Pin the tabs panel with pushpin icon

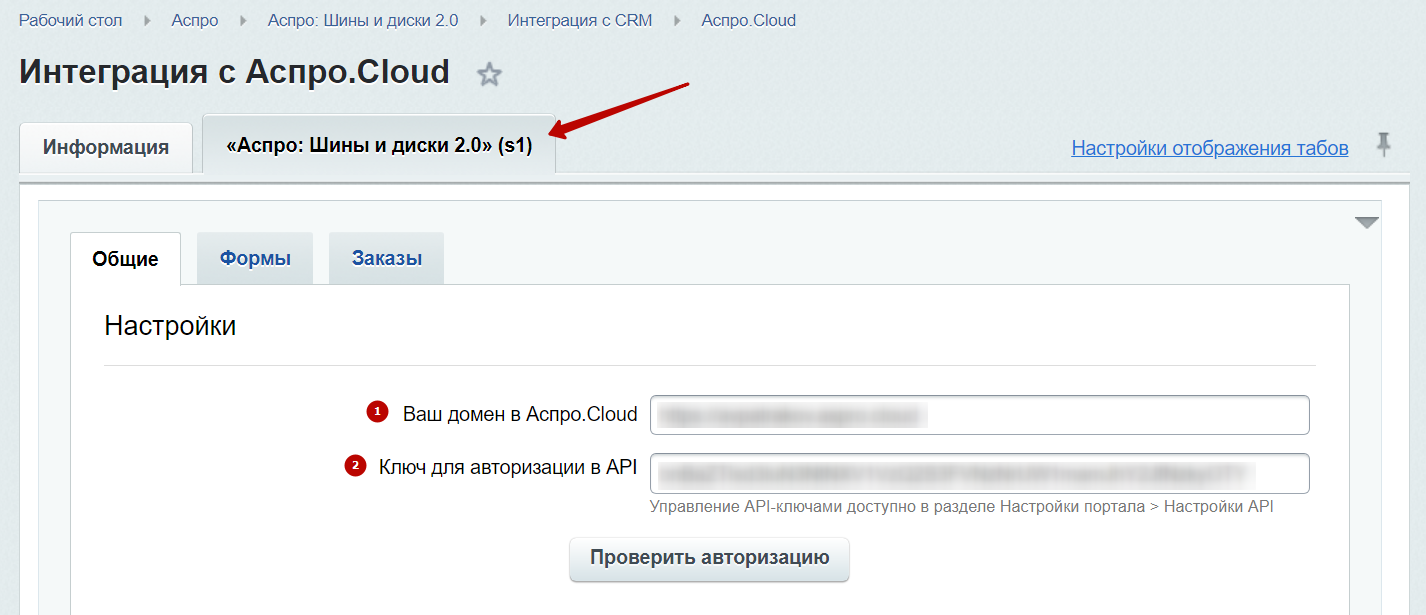pyautogui.click(x=1383, y=145)
